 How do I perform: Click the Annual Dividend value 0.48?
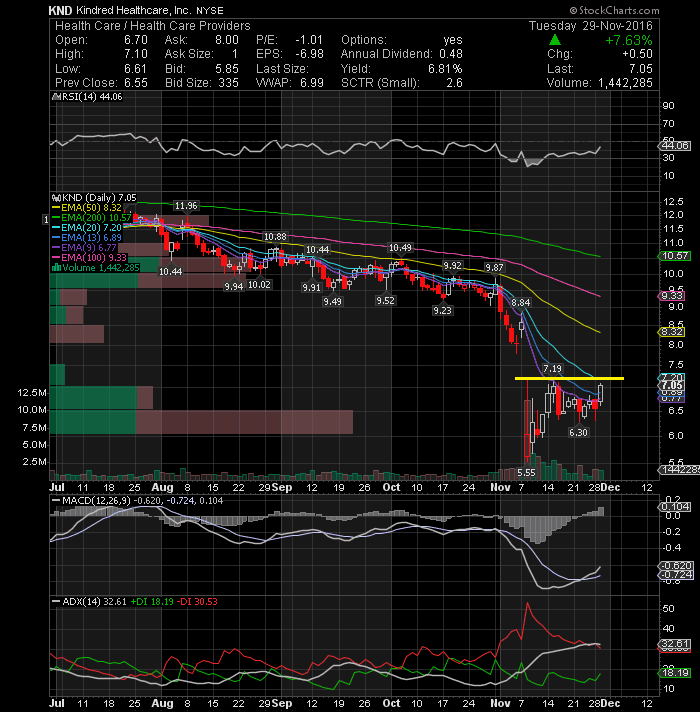click(x=451, y=54)
